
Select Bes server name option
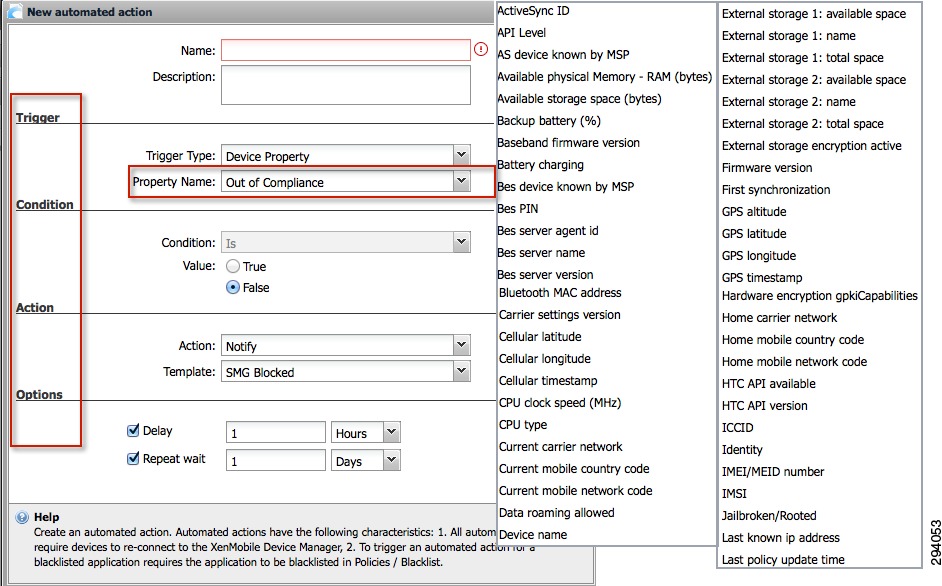tap(541, 253)
